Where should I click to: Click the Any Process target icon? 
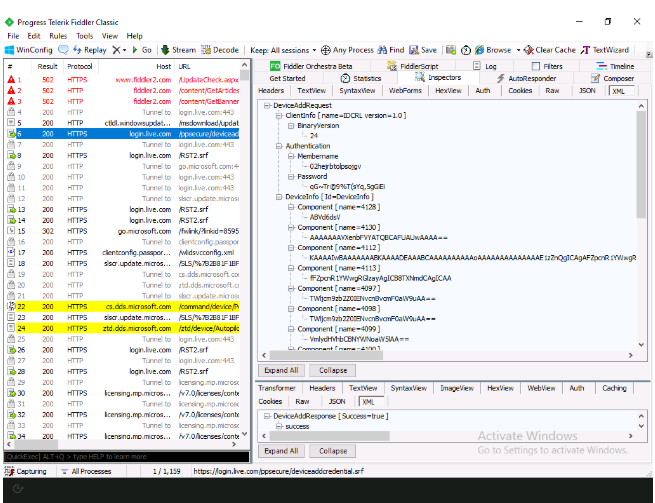[325, 50]
